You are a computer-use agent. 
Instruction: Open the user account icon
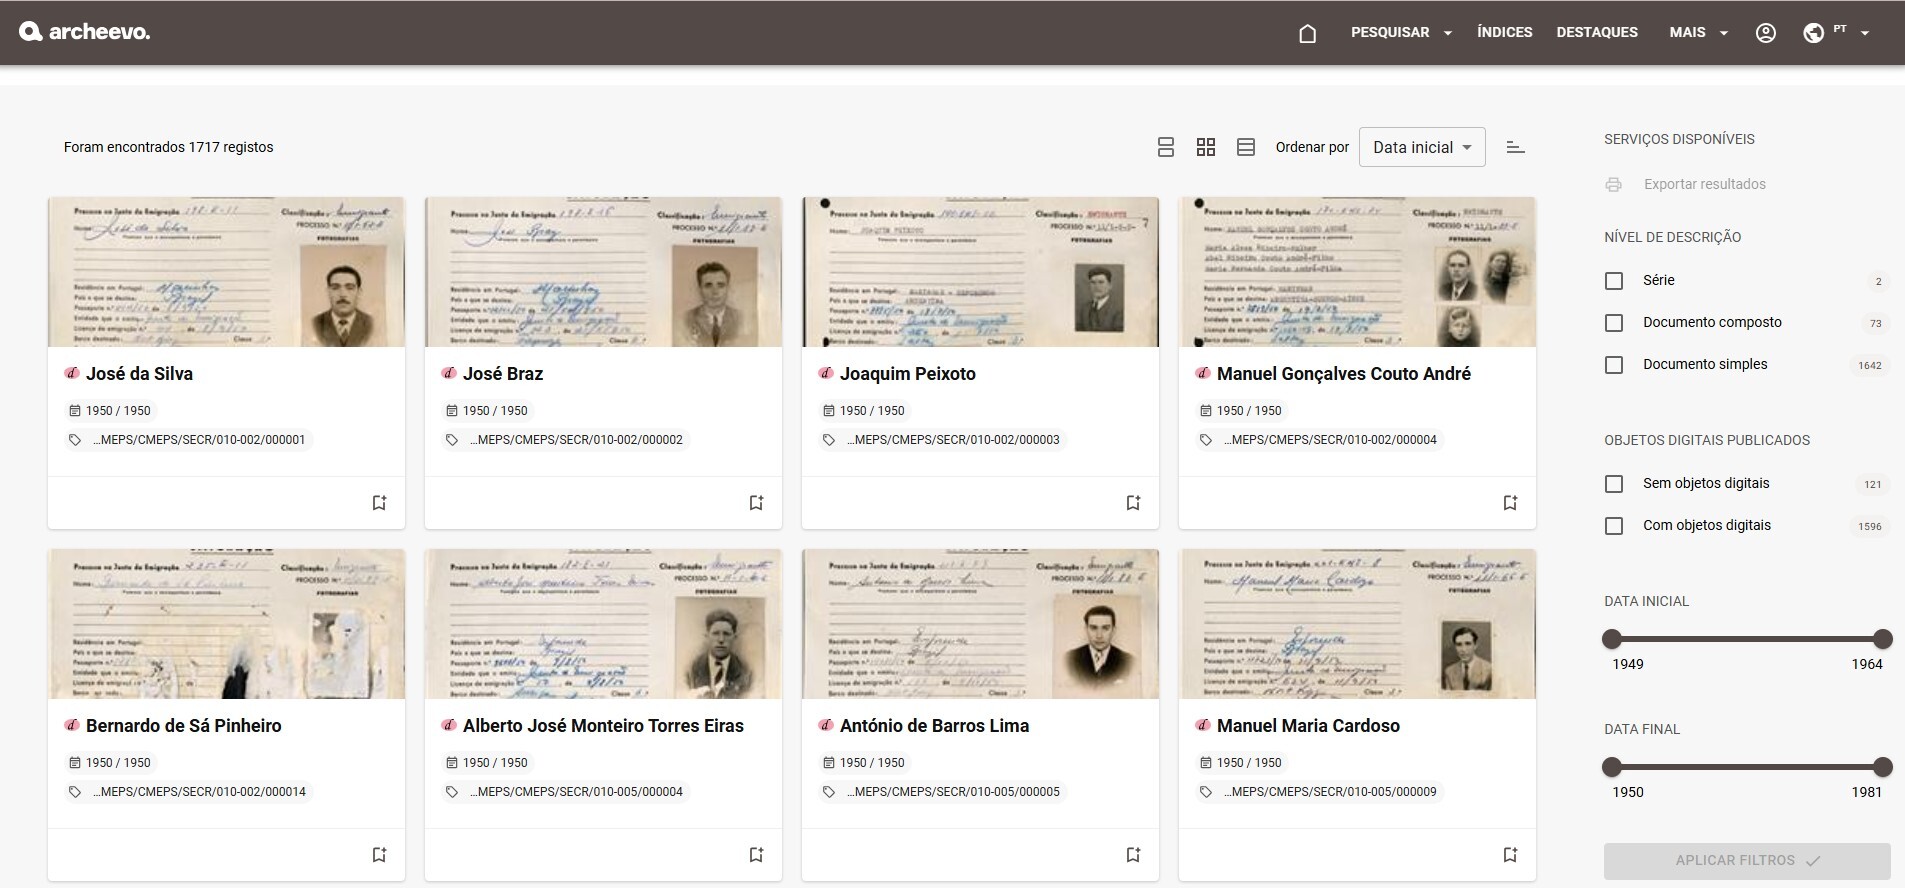[x=1766, y=33]
